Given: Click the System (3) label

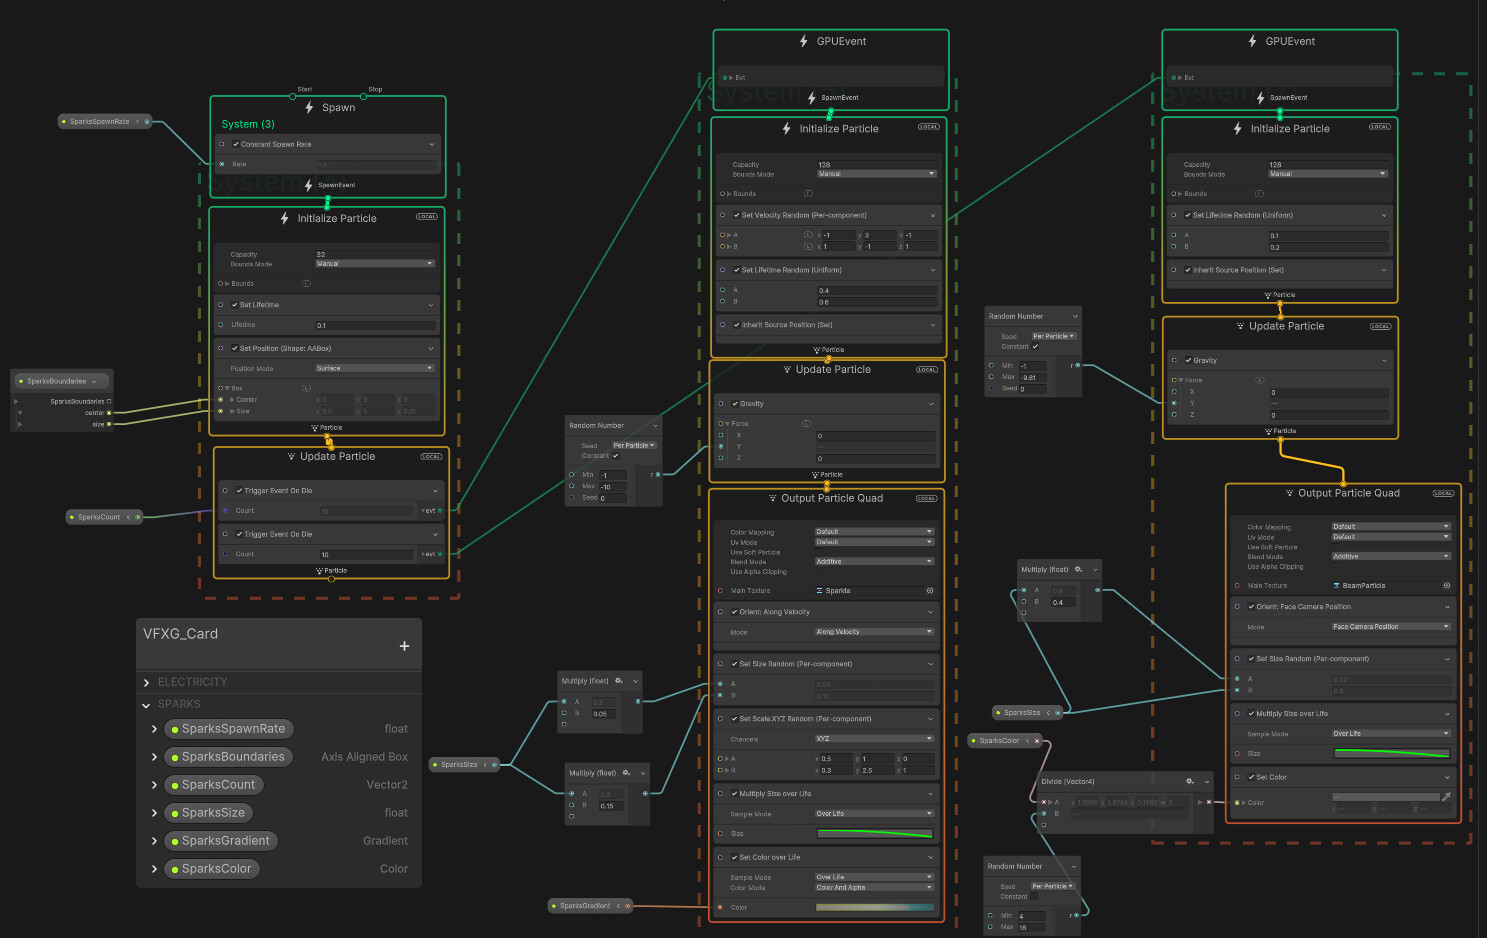Looking at the screenshot, I should point(248,124).
